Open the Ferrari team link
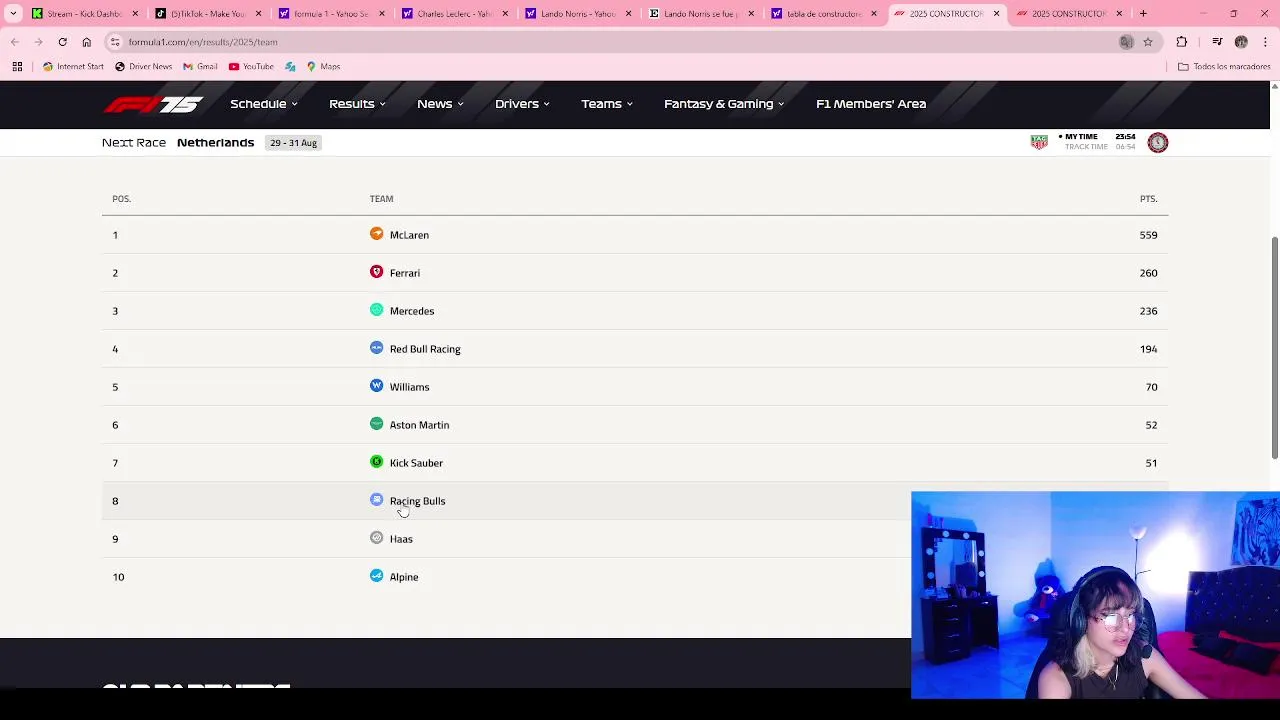 coord(405,273)
